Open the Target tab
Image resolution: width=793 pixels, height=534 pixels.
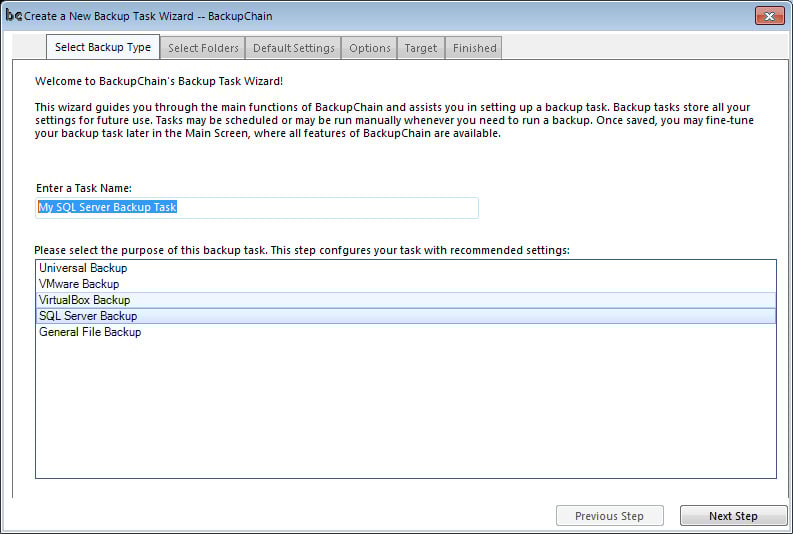(x=420, y=48)
